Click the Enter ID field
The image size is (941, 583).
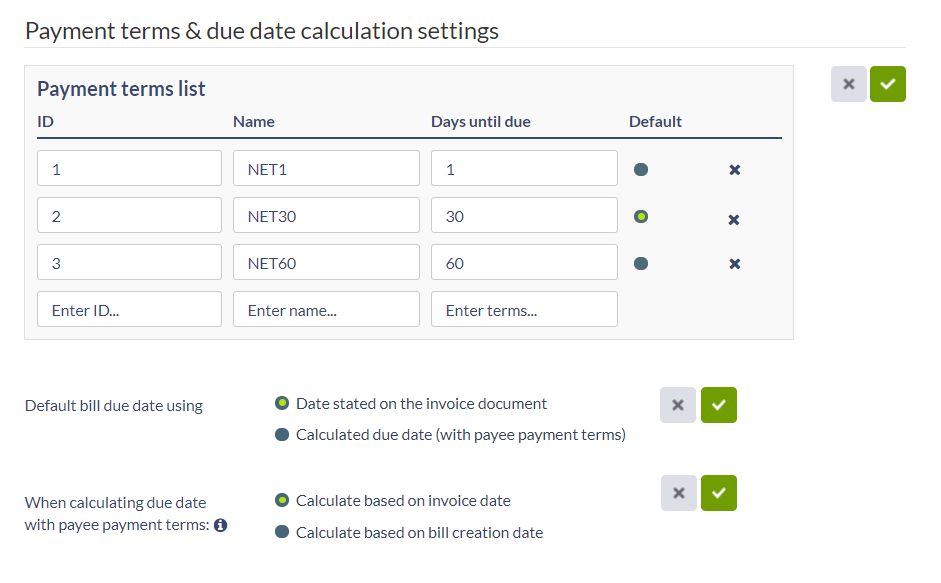click(x=129, y=309)
